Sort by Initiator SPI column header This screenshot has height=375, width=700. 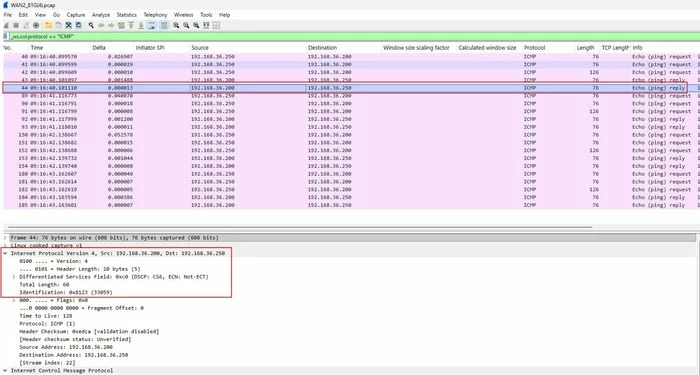[x=150, y=48]
